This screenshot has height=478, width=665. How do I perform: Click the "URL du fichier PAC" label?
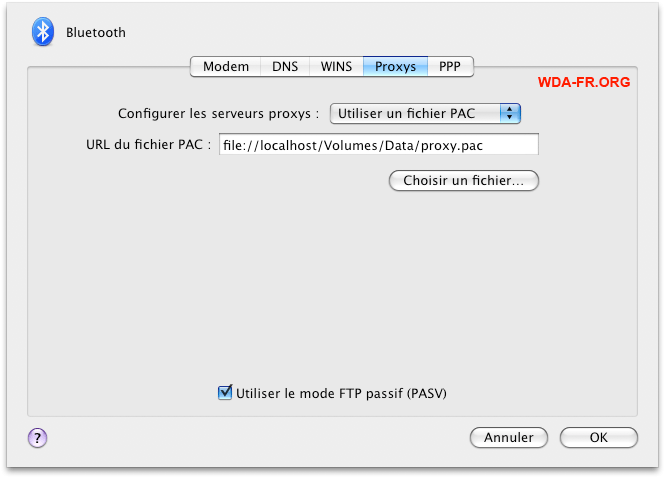[x=149, y=145]
